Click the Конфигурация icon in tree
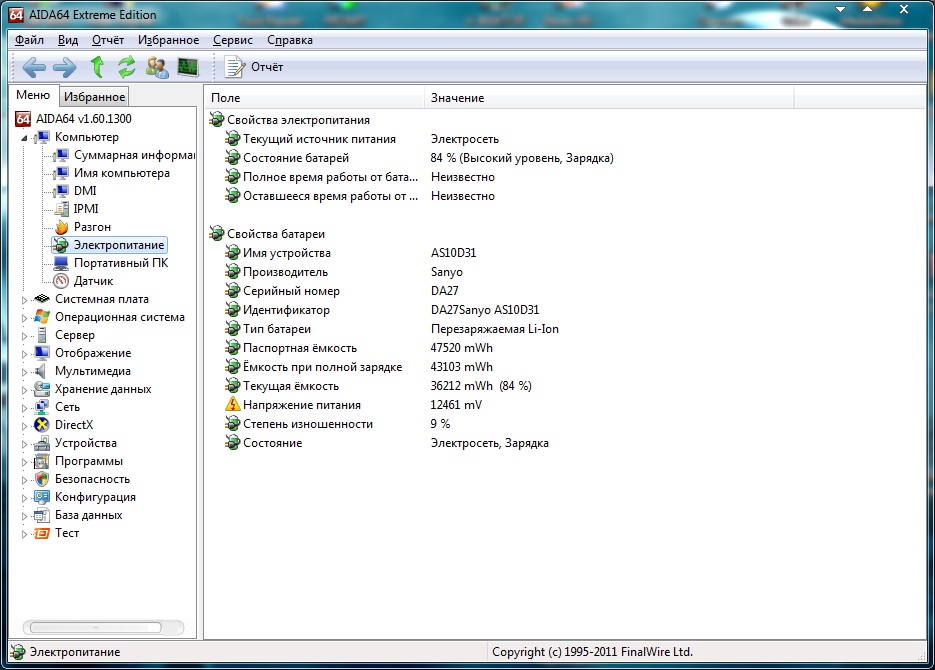 click(42, 497)
